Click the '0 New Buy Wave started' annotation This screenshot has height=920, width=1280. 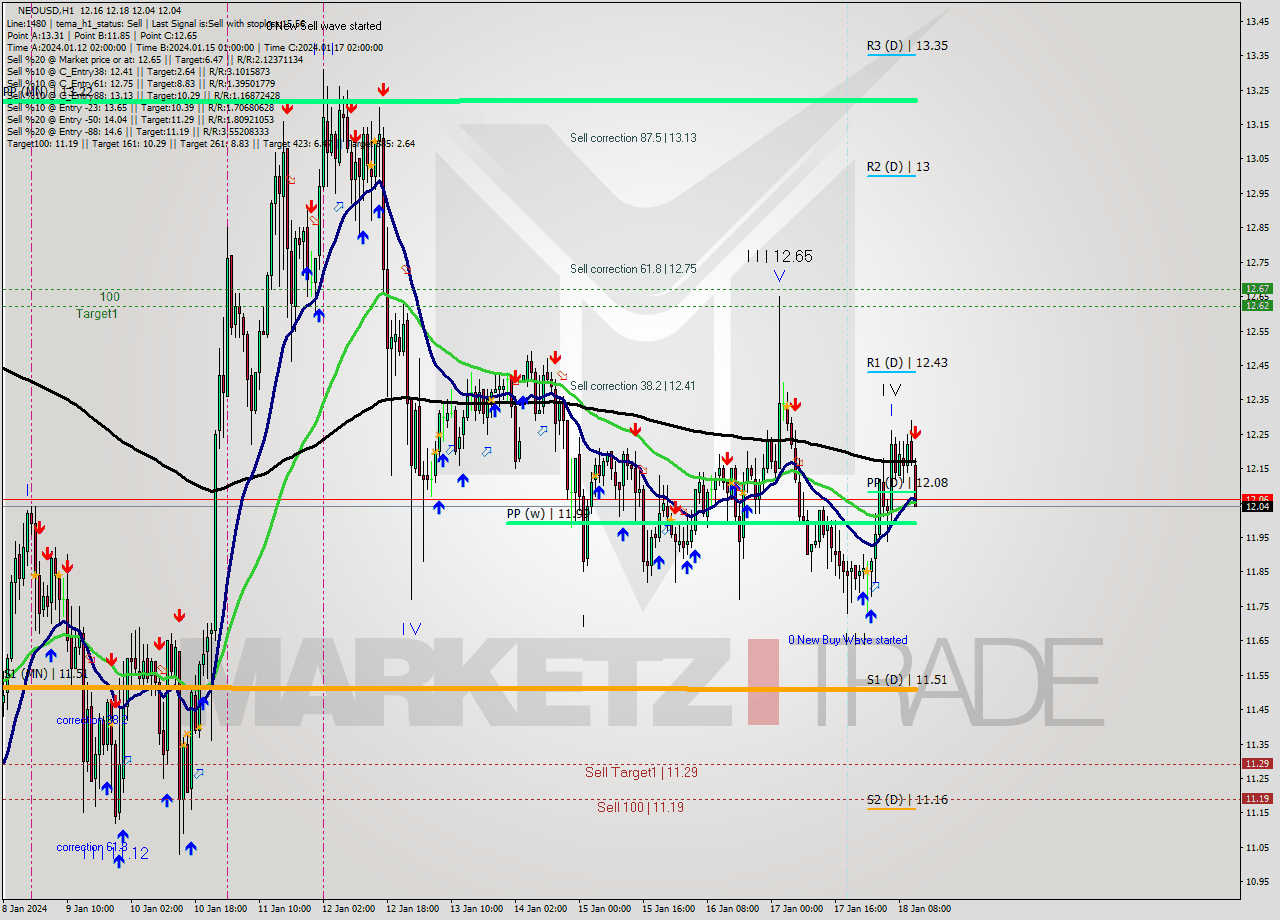(848, 640)
